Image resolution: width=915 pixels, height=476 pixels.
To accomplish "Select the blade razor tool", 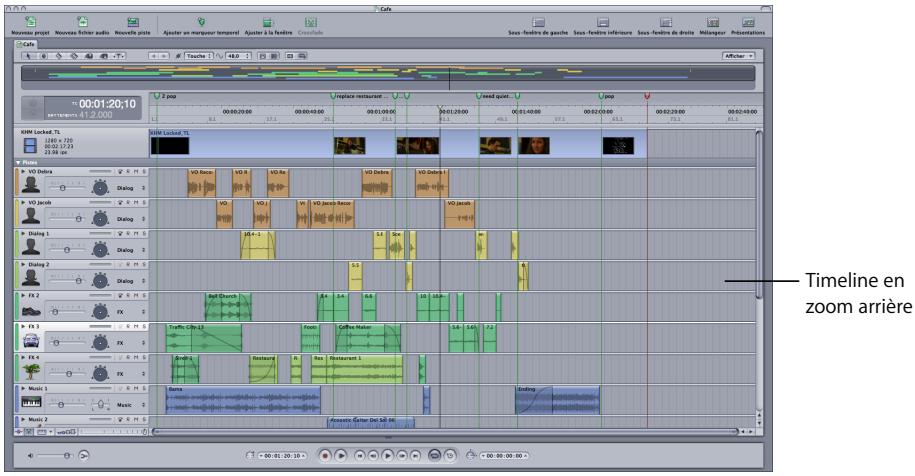I will (58, 56).
